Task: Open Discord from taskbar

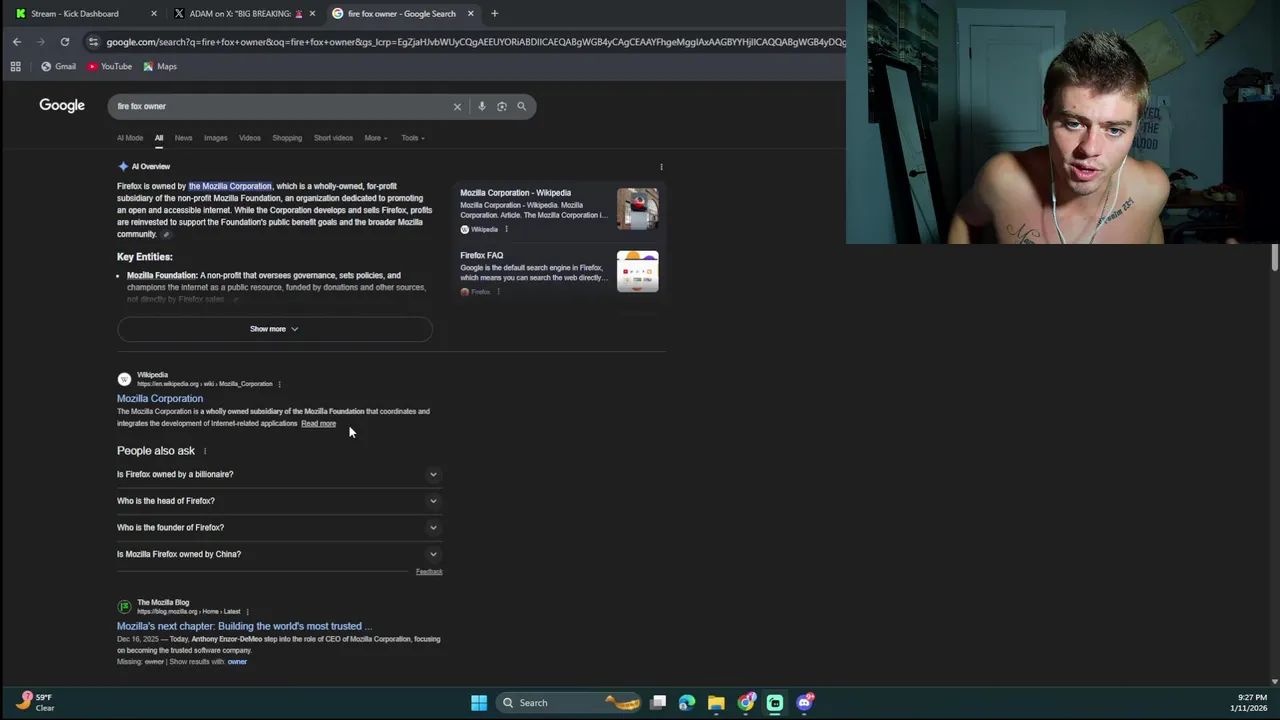Action: (805, 702)
